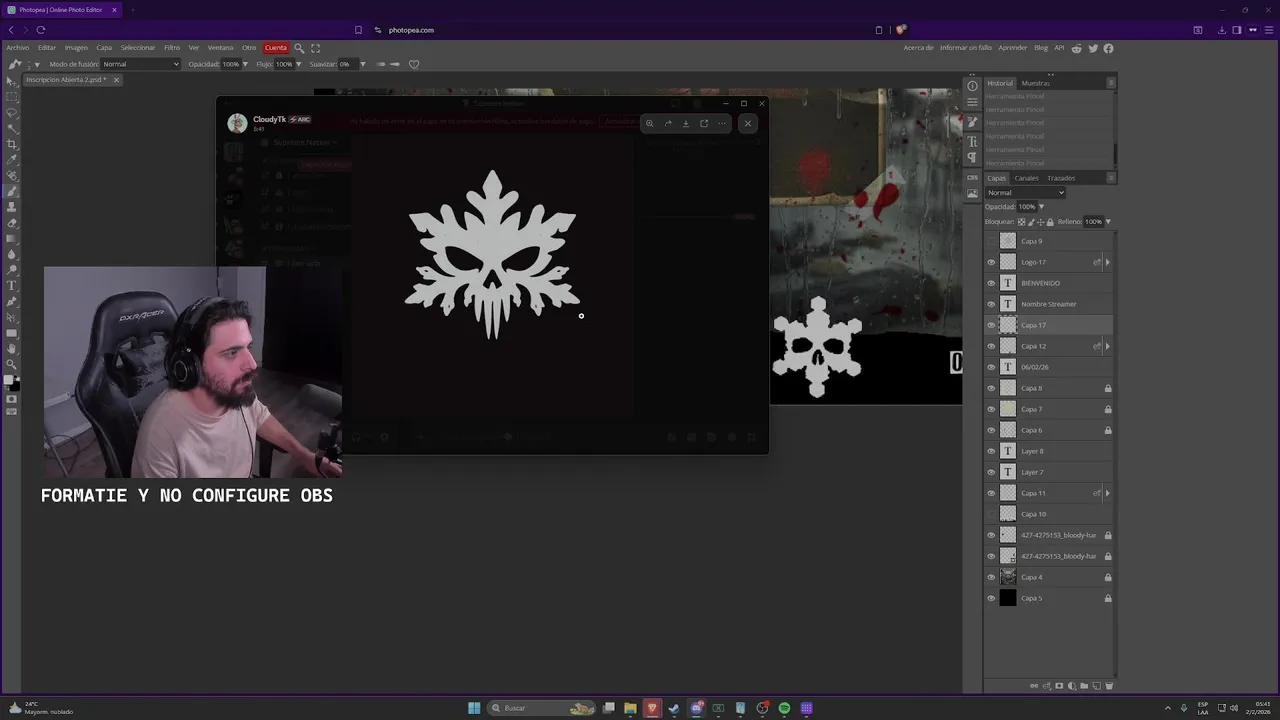
Task: Download the image in the Discord viewer
Action: point(685,123)
